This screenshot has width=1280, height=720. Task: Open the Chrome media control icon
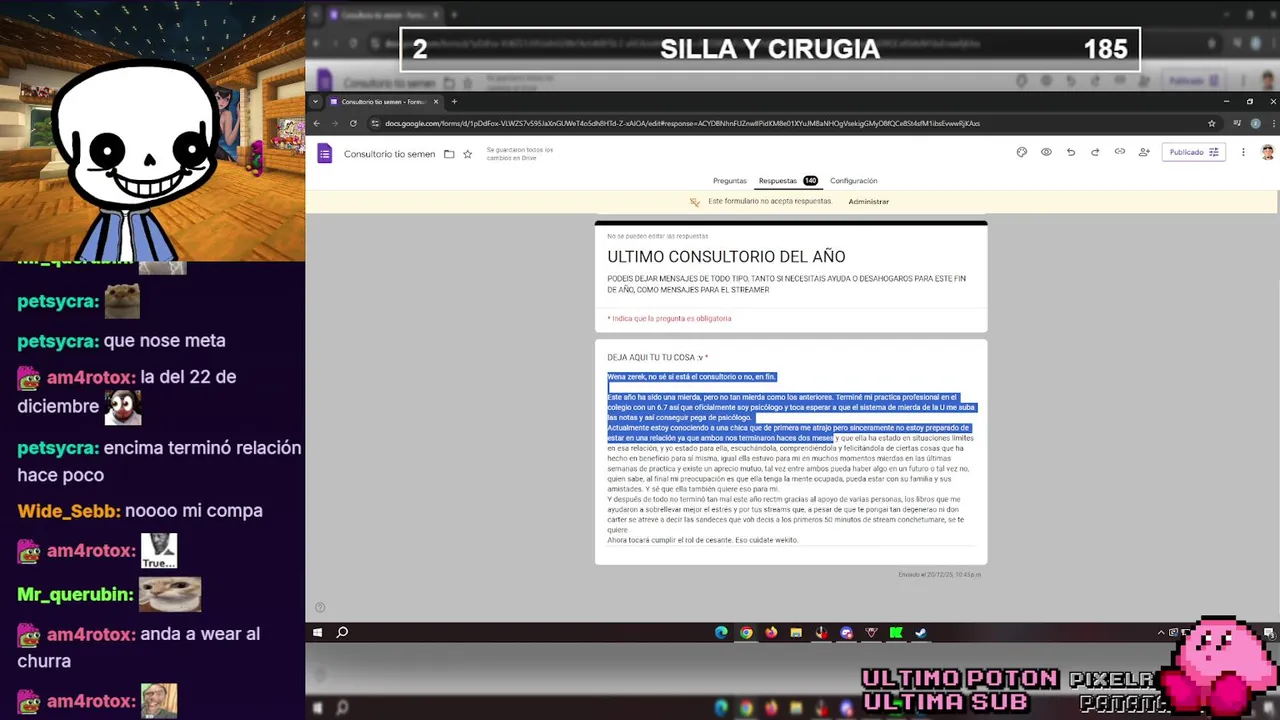(1238, 123)
